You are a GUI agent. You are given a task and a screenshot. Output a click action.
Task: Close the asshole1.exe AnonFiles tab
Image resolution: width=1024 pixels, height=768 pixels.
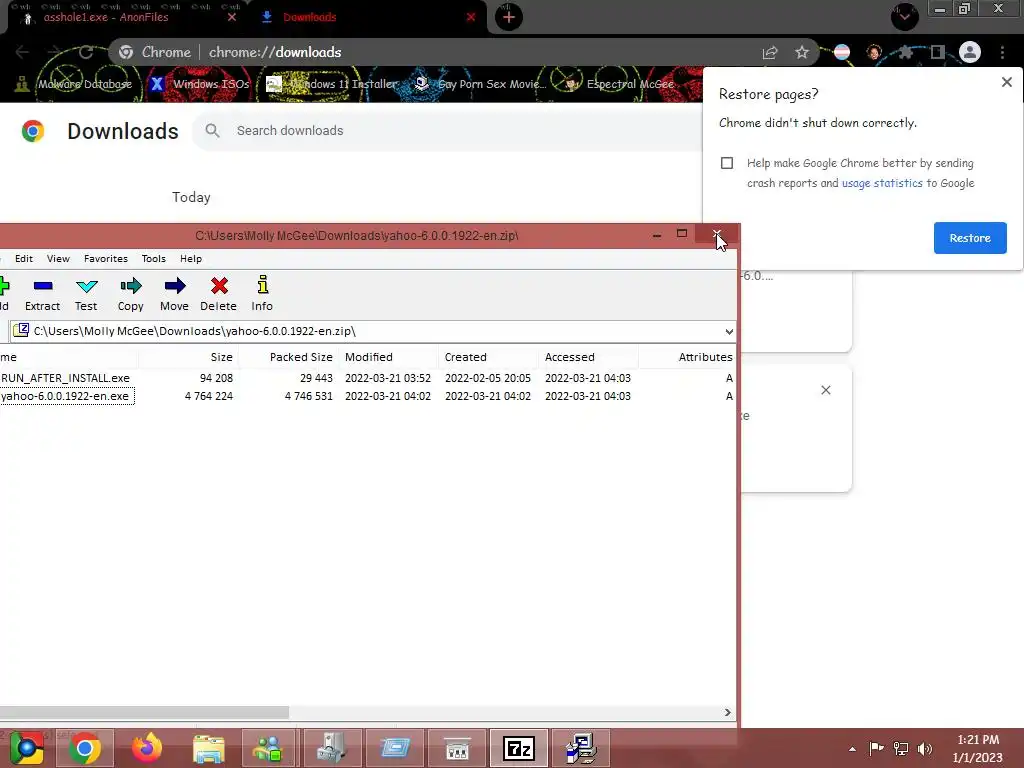[x=231, y=18]
